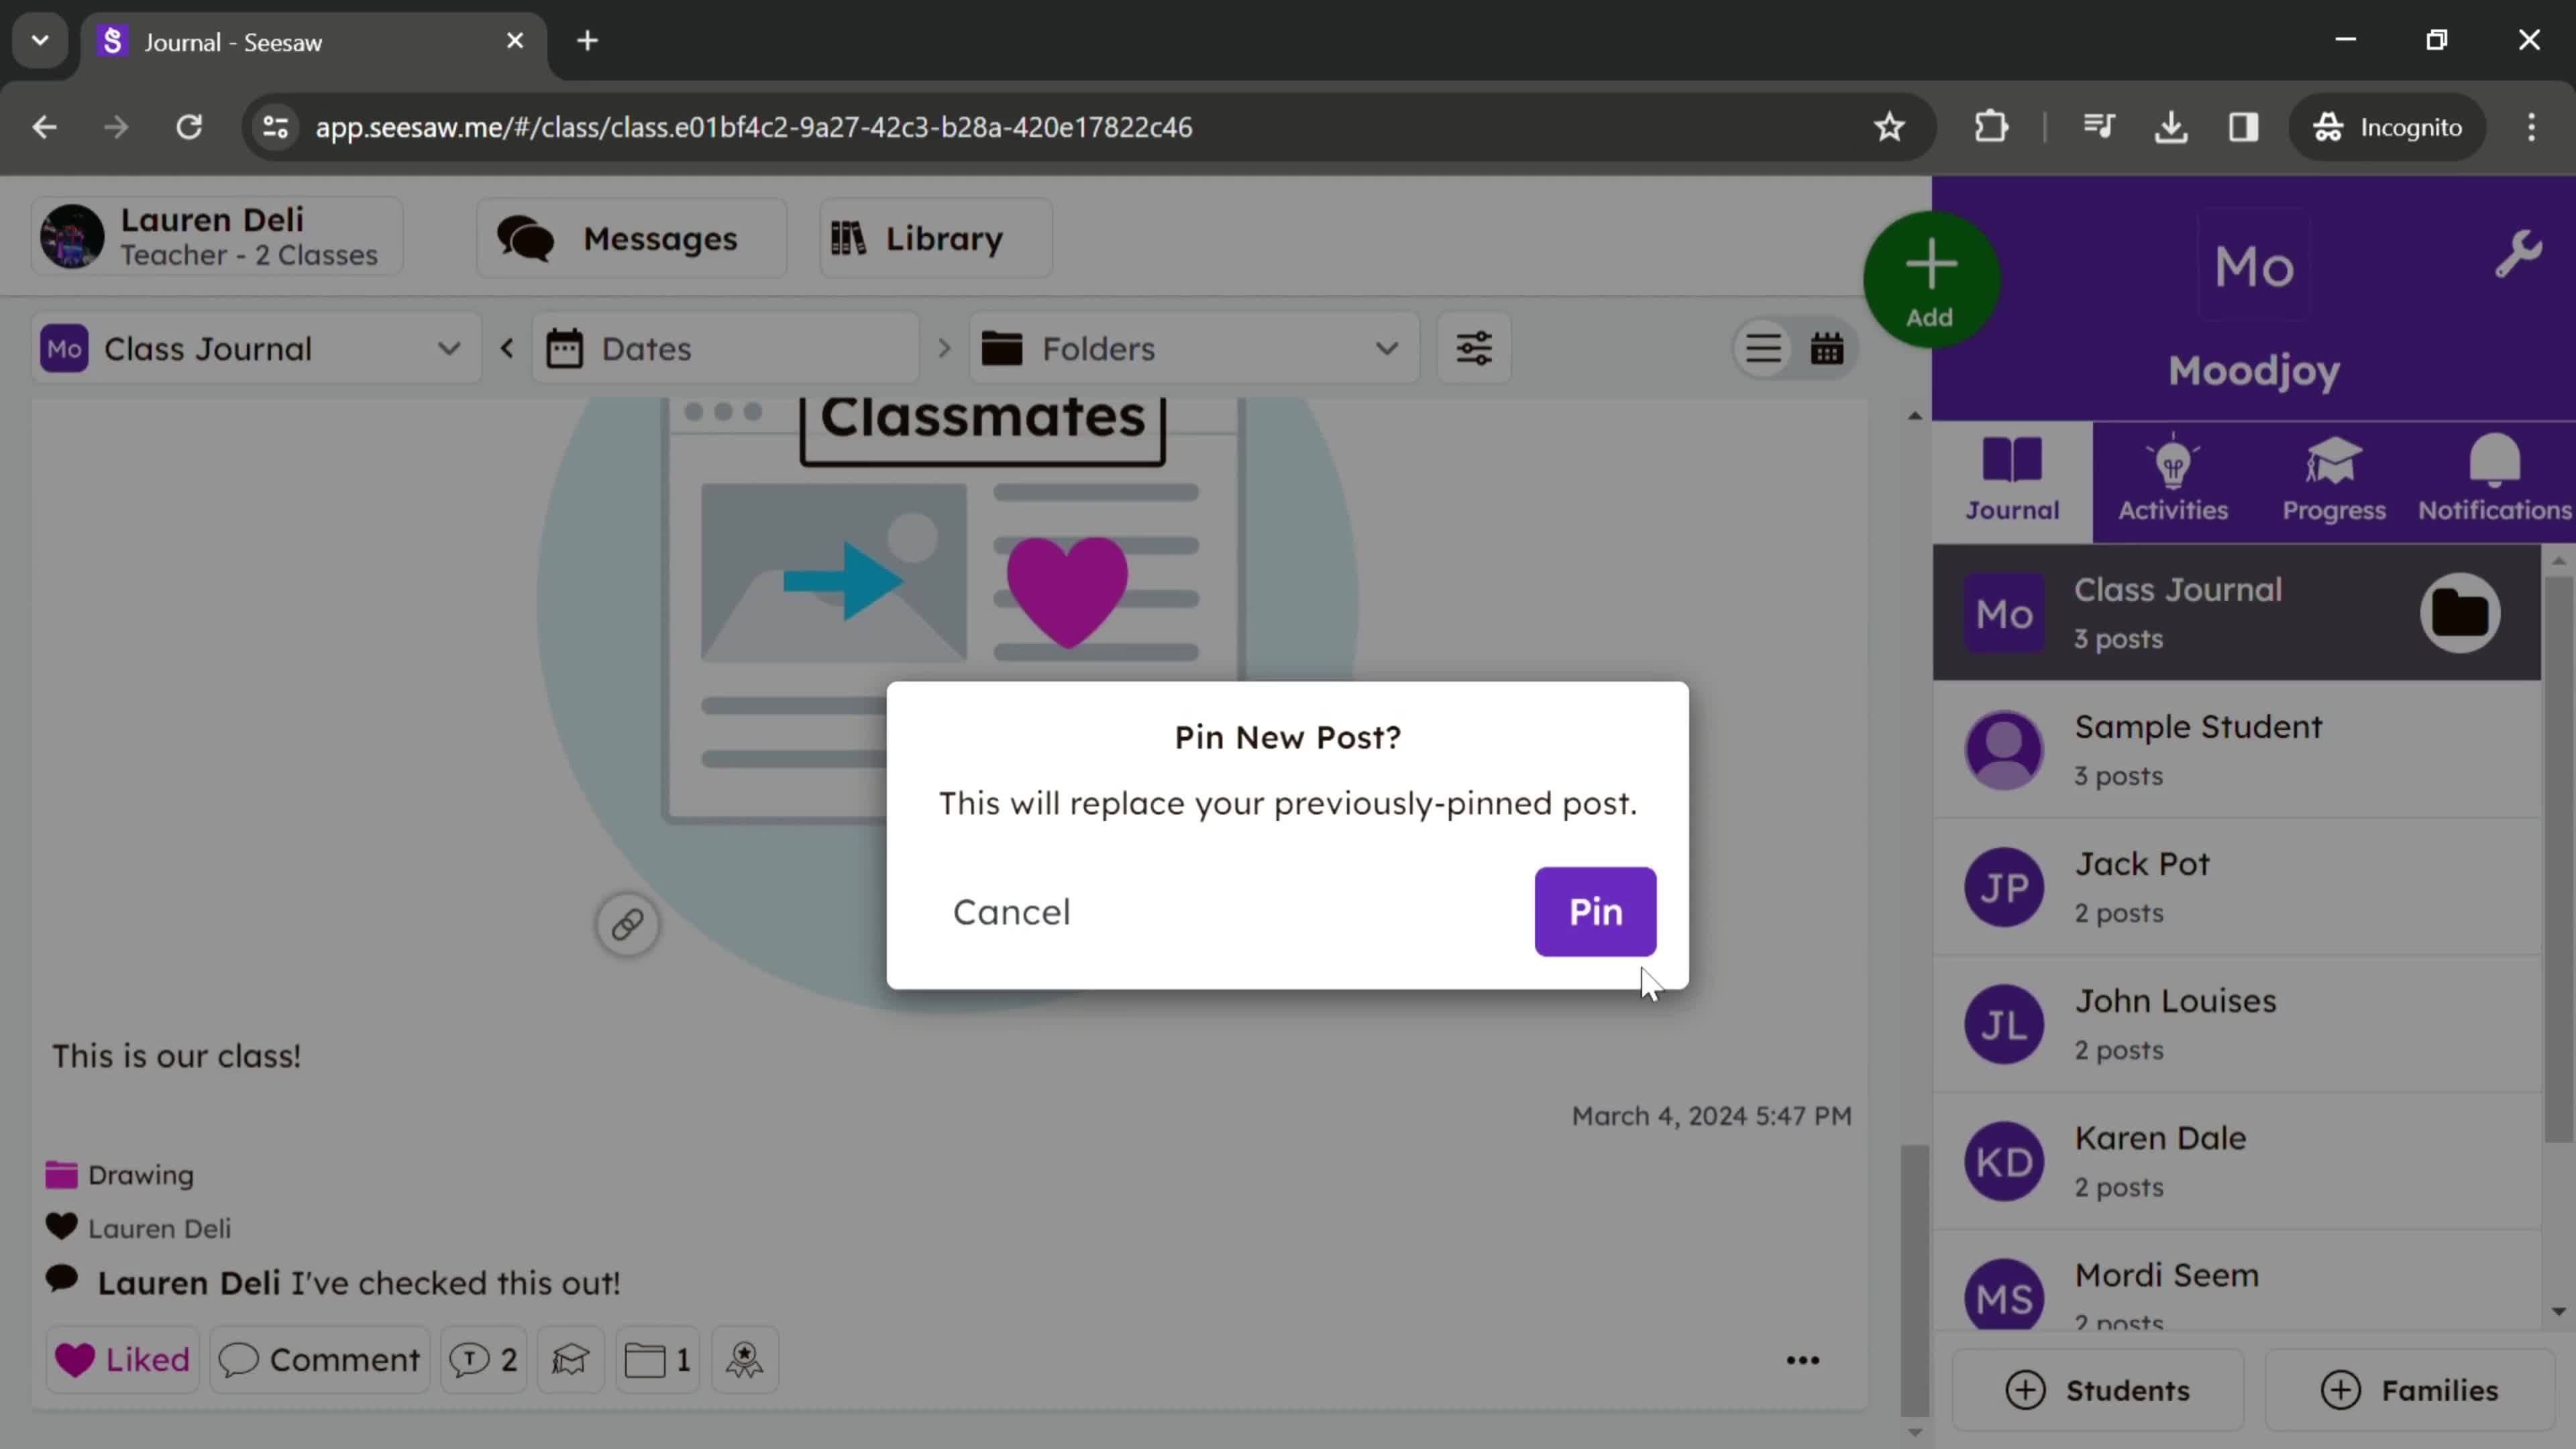Click post timestamp March 4, 2024 5:47 PM
The width and height of the screenshot is (2576, 1449).
(1711, 1116)
